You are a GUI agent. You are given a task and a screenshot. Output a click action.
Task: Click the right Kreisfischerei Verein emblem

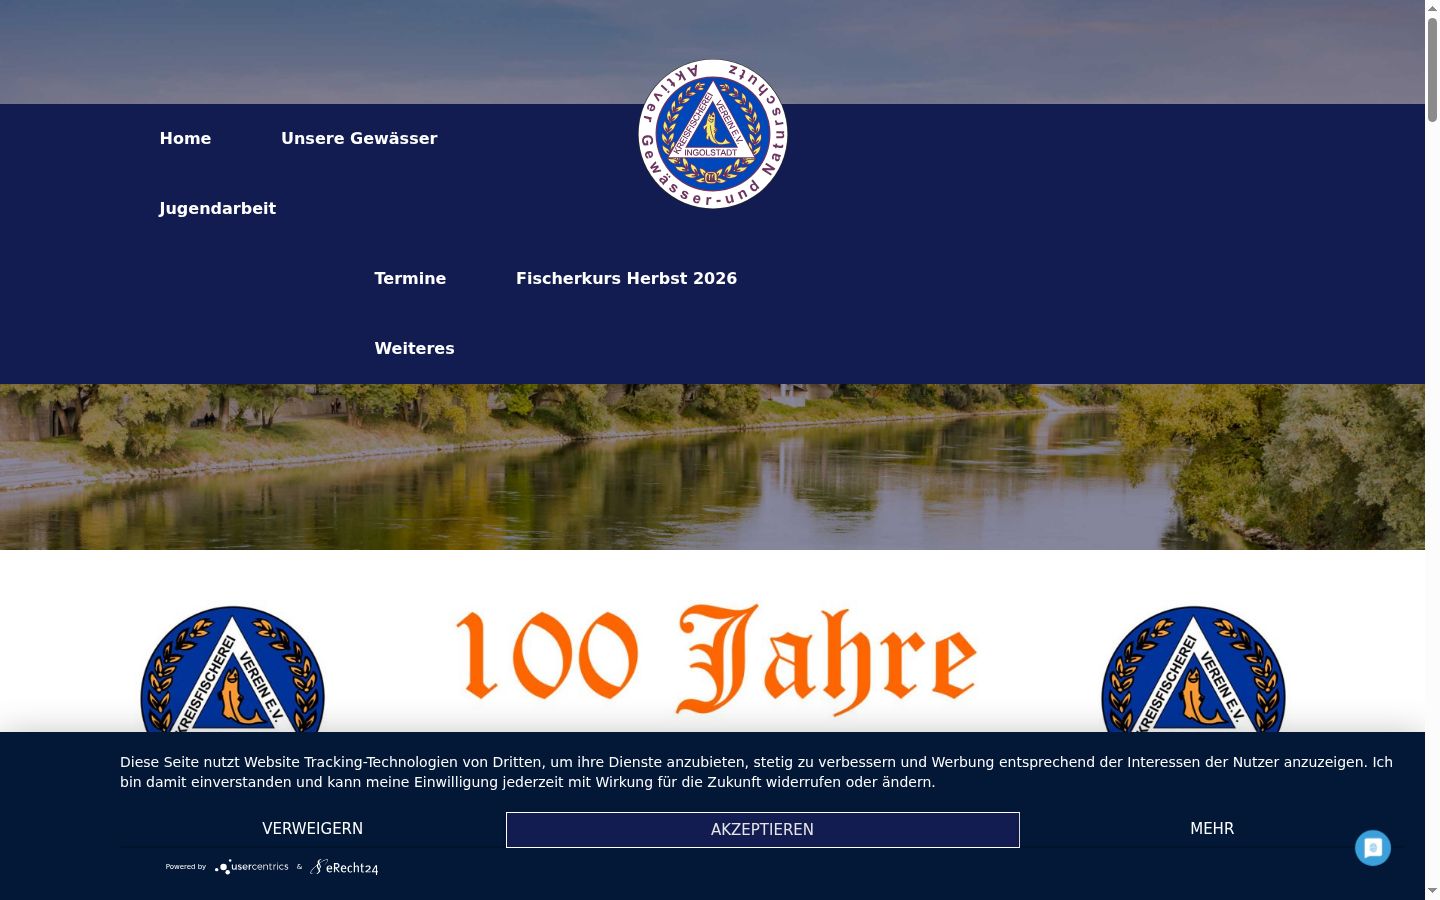1193,669
